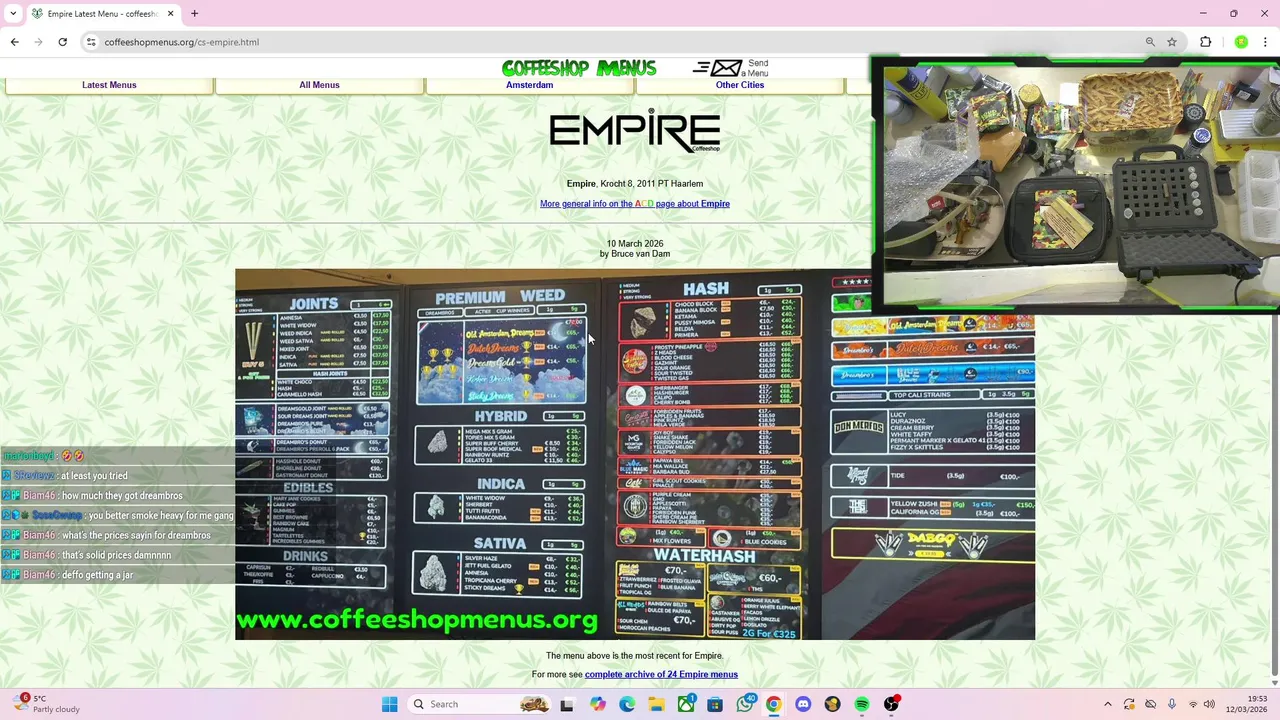The image size is (1280, 720).
Task: Go back to the previous page
Action: click(14, 42)
